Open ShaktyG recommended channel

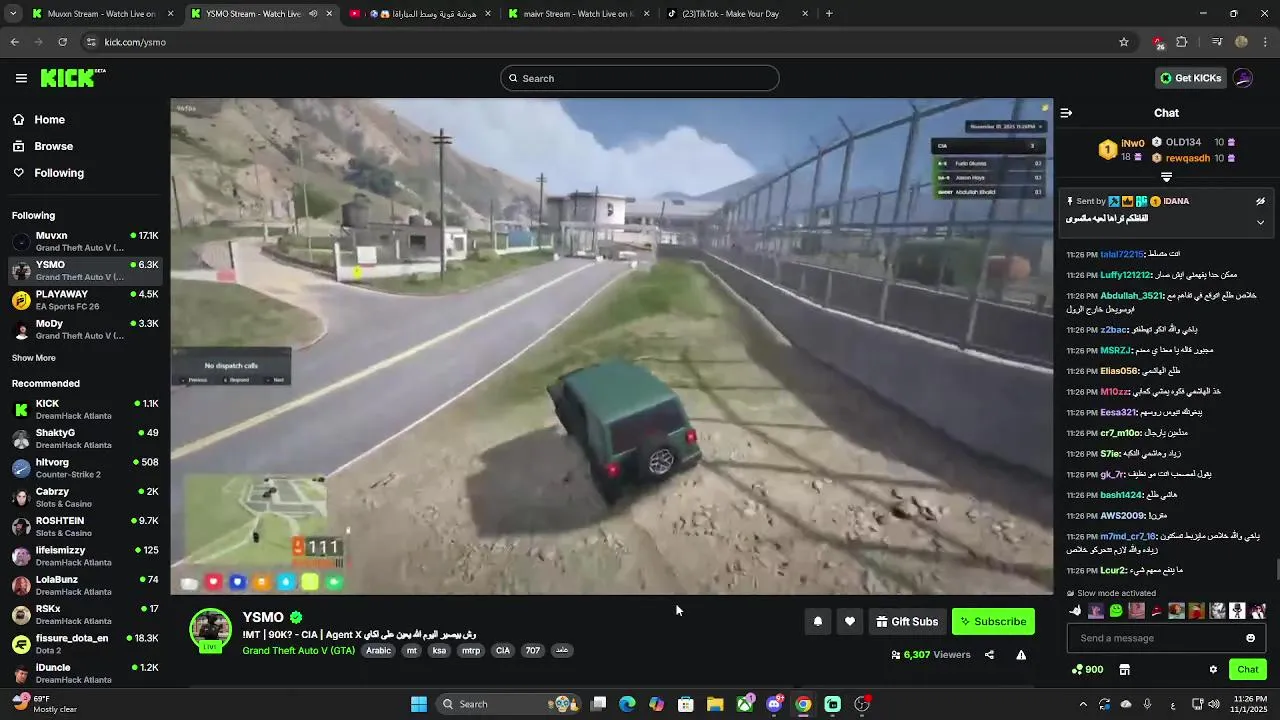point(85,438)
